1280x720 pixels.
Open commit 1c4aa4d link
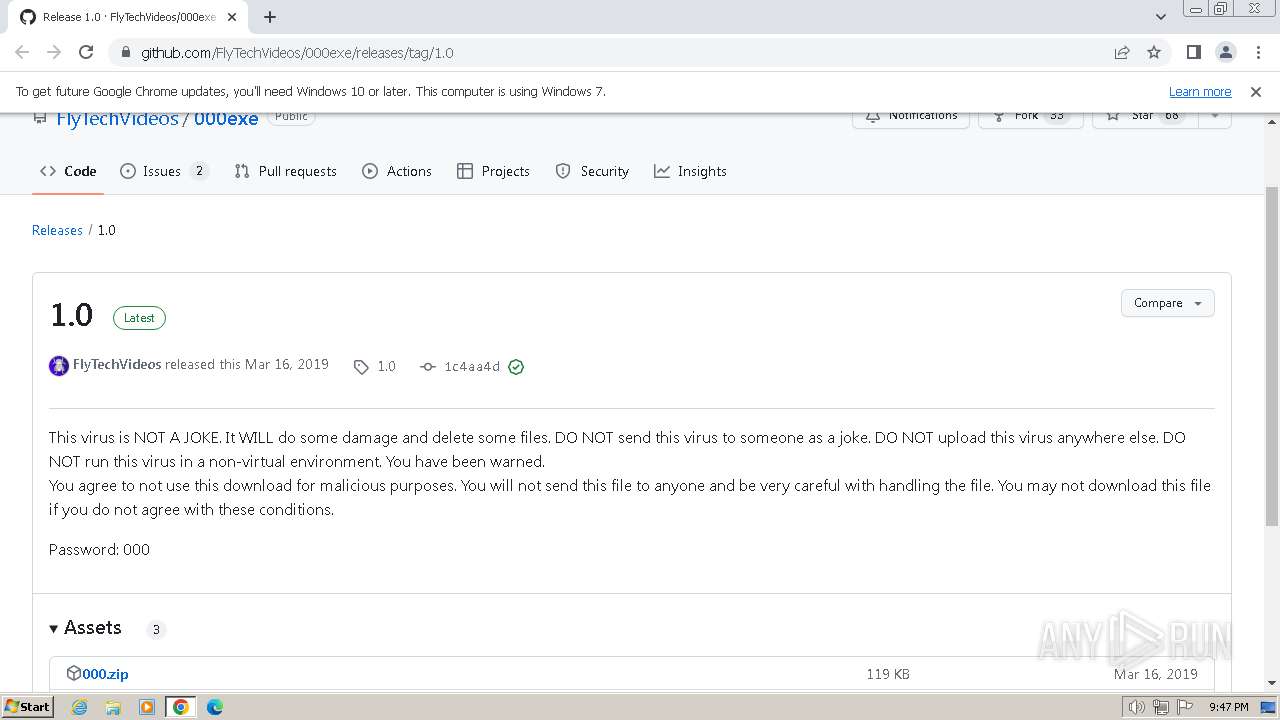coord(461,367)
